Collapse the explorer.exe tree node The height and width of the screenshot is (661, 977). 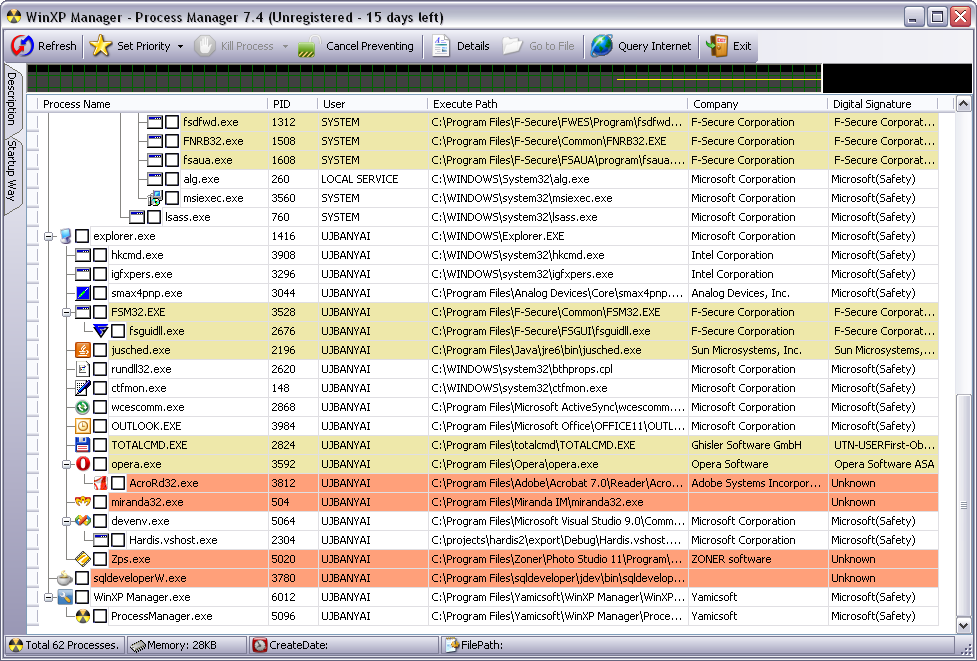49,236
